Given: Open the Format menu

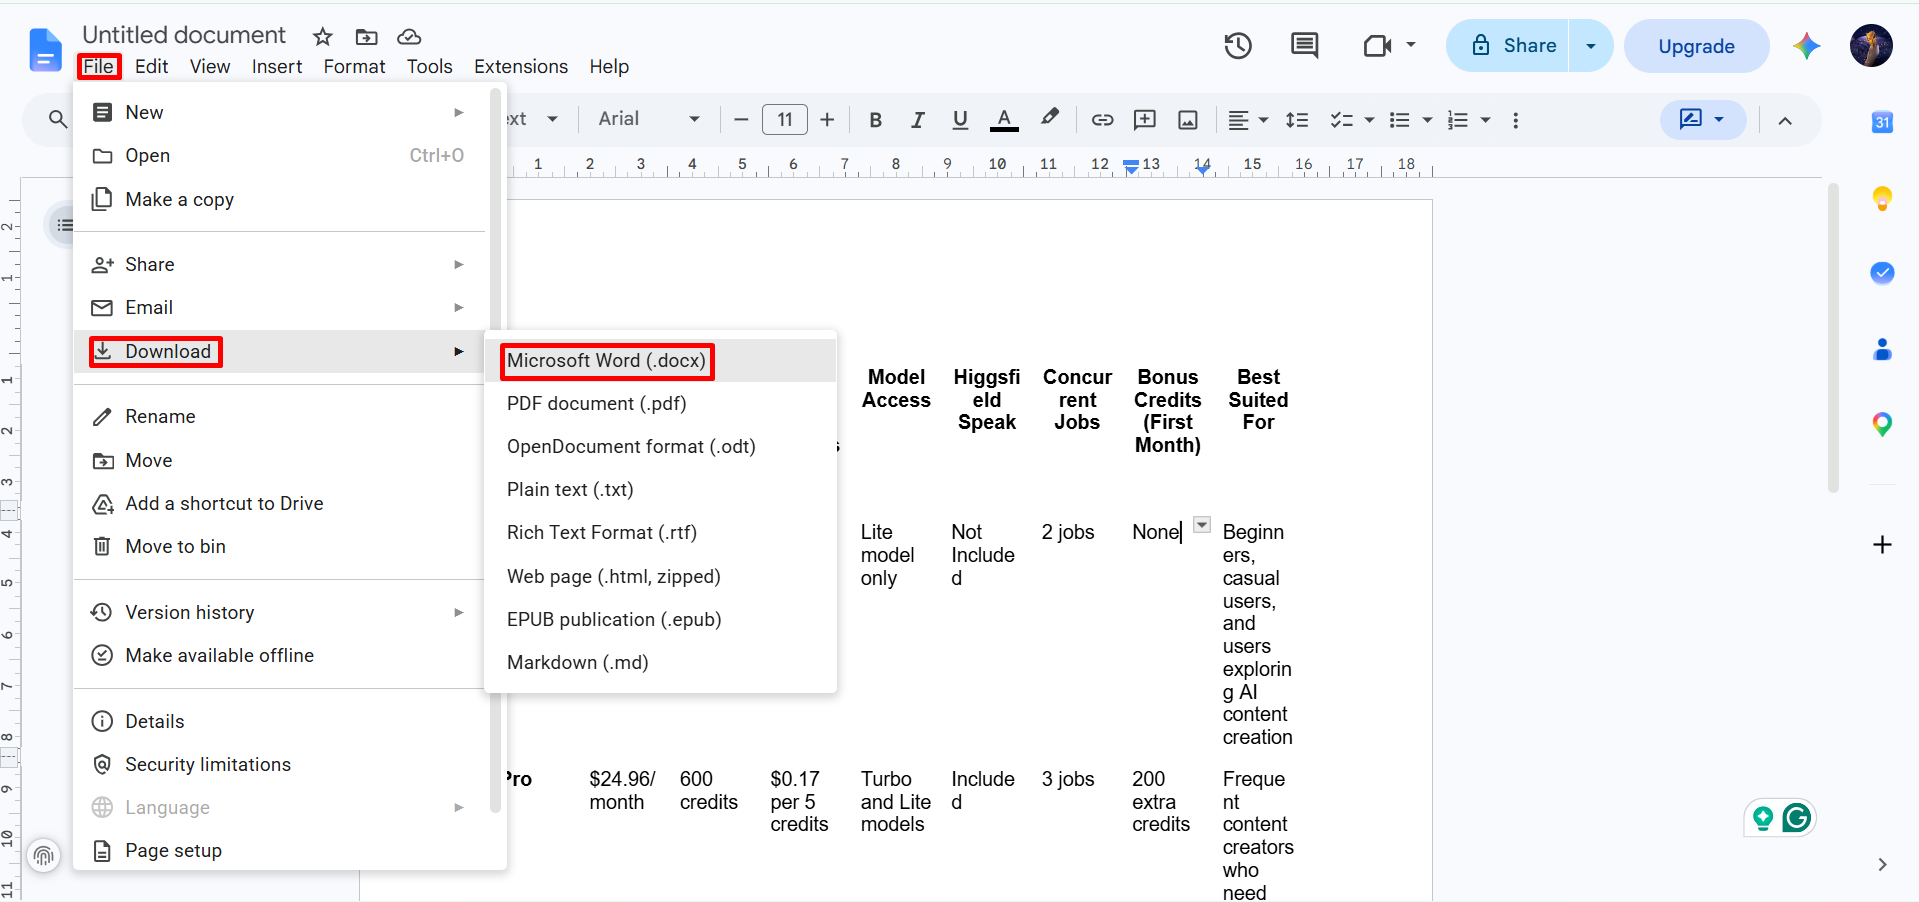Looking at the screenshot, I should point(354,66).
